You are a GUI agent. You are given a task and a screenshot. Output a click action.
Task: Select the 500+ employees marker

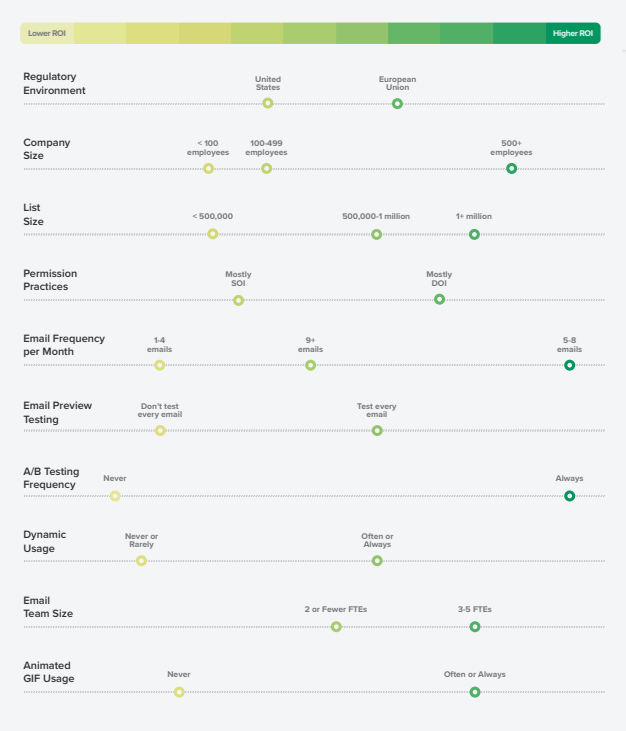511,168
